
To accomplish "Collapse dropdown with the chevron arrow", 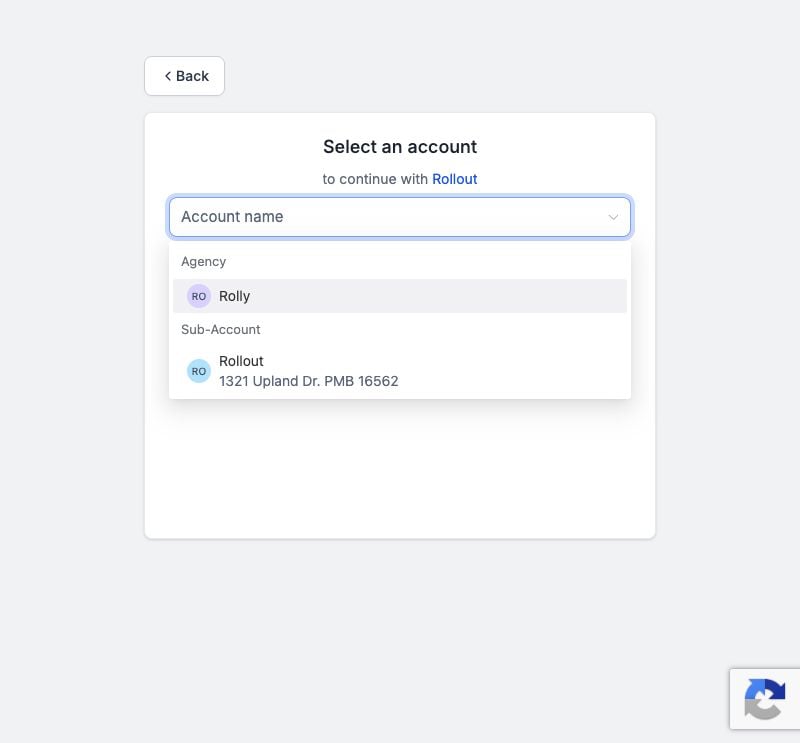I will click(x=613, y=217).
